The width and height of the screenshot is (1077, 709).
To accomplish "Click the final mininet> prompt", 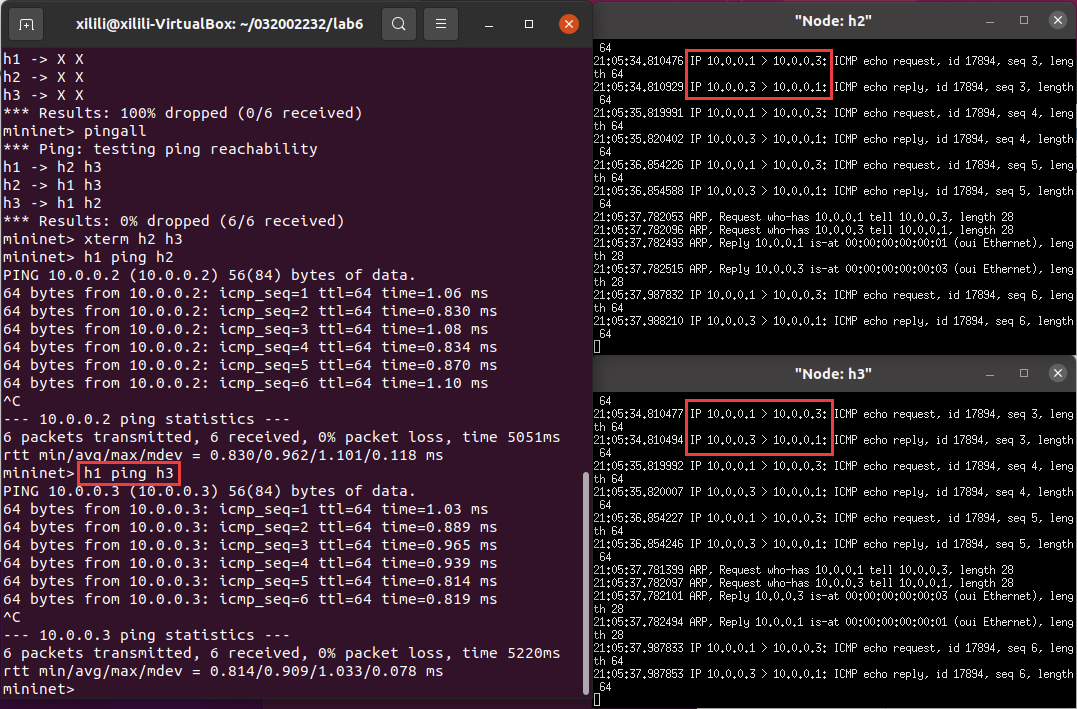I will click(38, 688).
